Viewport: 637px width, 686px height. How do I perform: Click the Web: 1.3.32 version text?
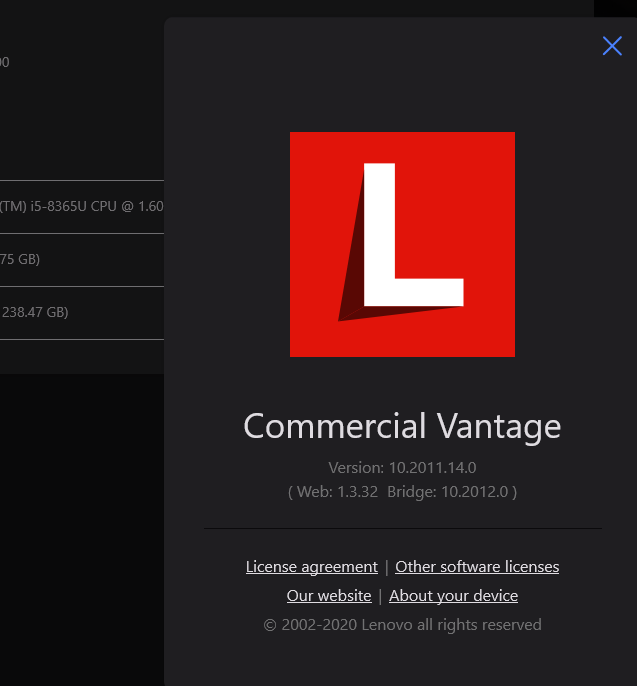coord(337,492)
